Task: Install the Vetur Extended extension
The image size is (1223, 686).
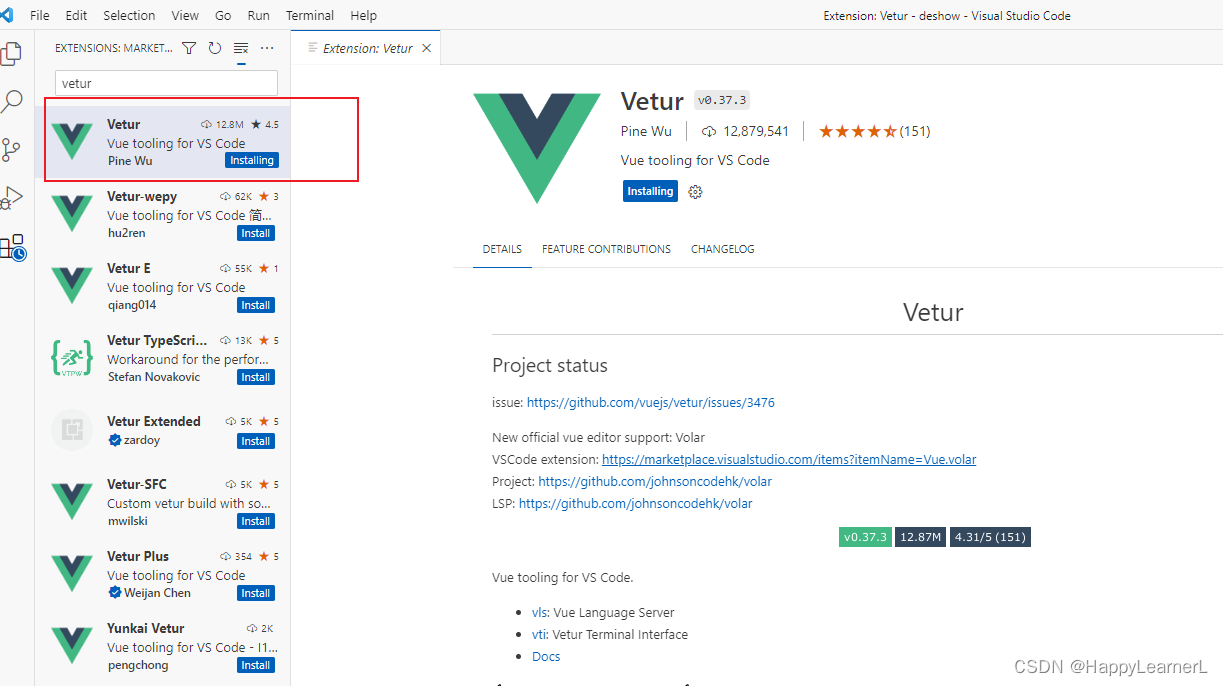Action: click(x=256, y=441)
